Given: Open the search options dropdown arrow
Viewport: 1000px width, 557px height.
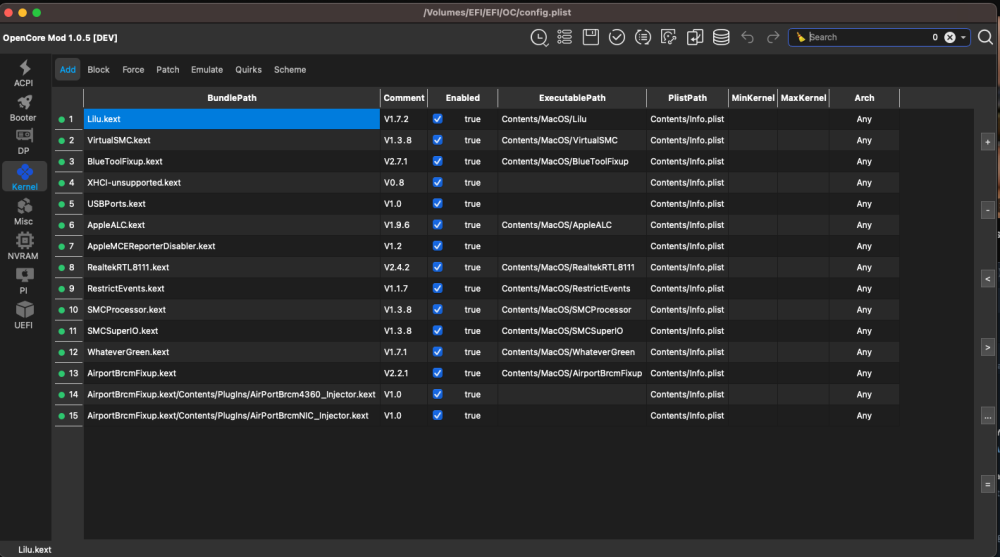Looking at the screenshot, I should point(963,38).
